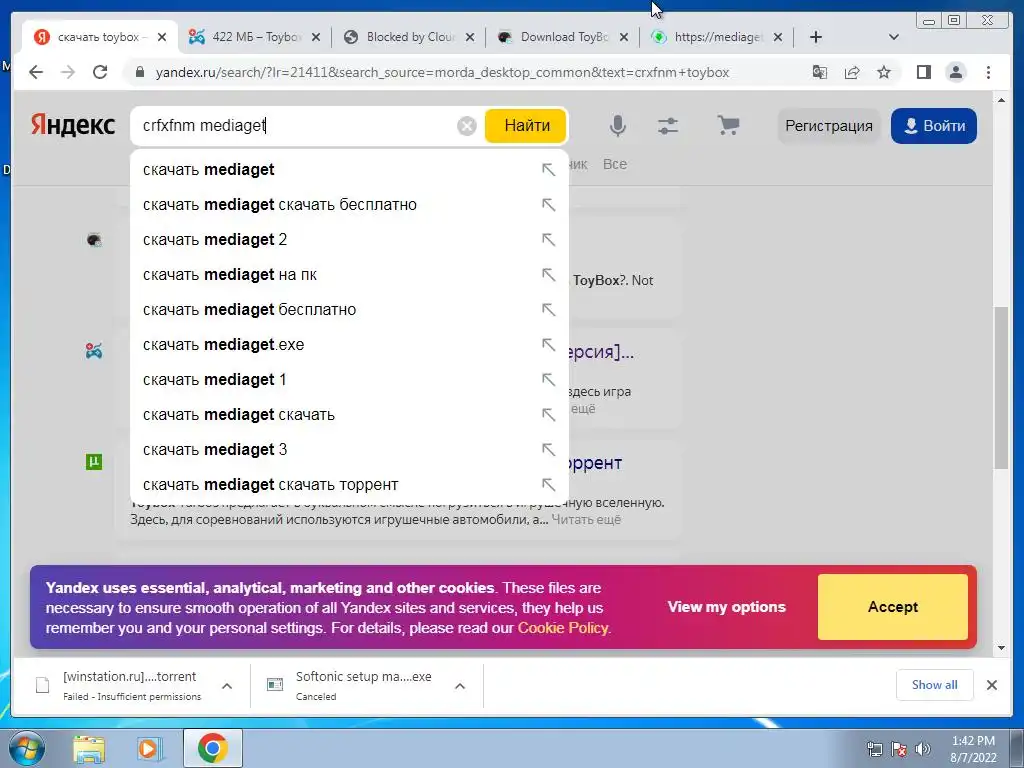Open the Cookie Policy link

[x=564, y=628]
